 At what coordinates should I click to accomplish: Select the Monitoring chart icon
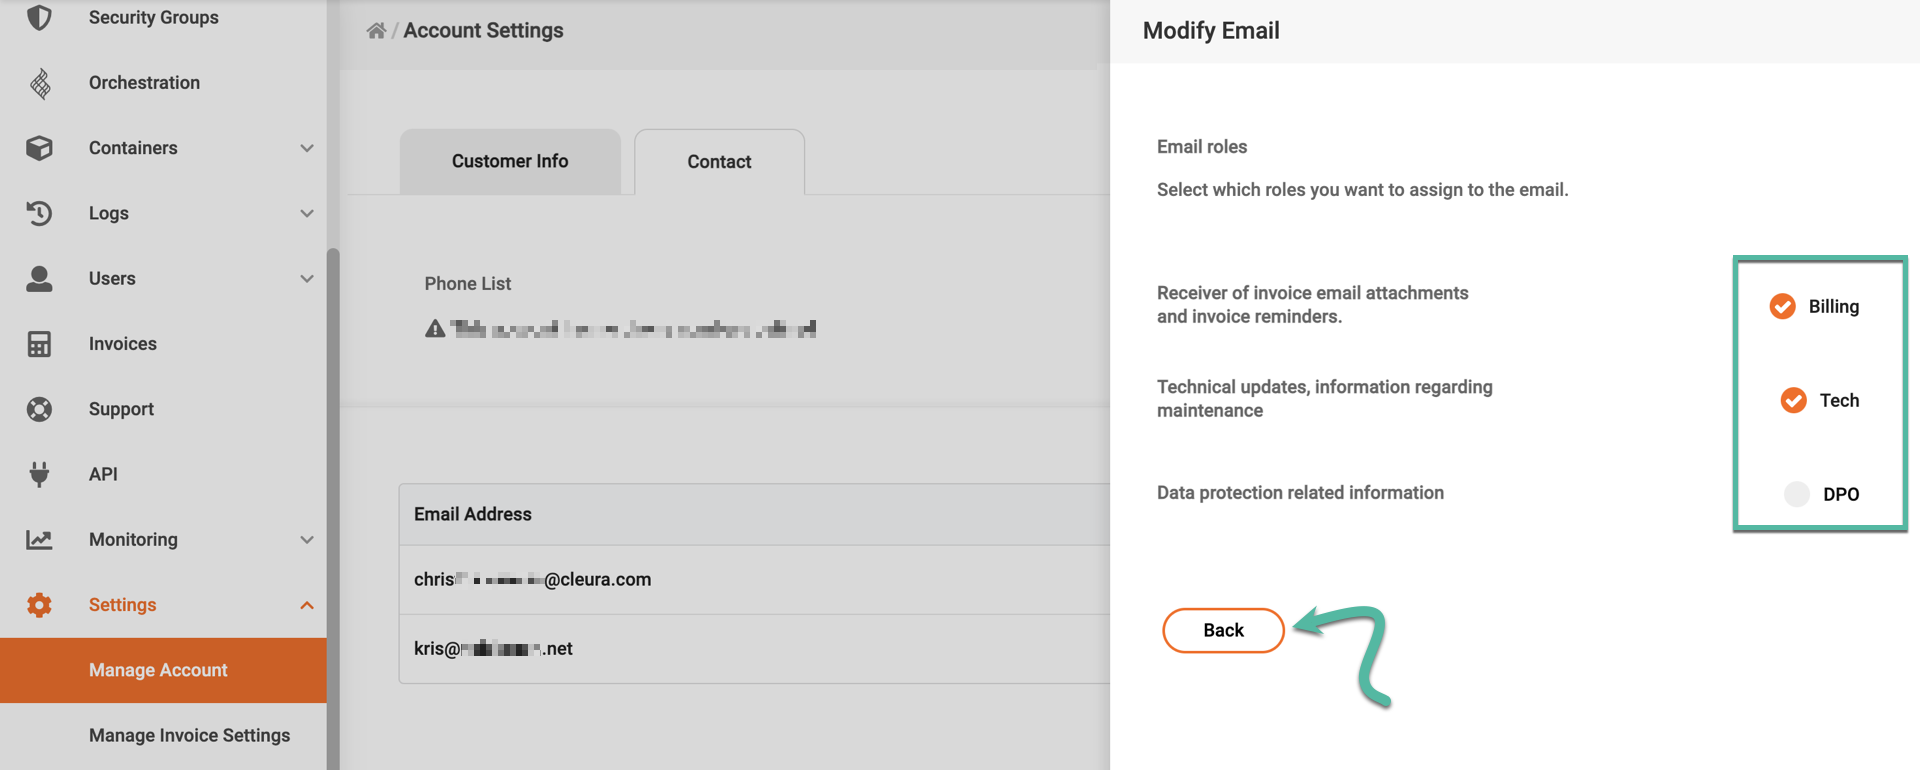[40, 539]
